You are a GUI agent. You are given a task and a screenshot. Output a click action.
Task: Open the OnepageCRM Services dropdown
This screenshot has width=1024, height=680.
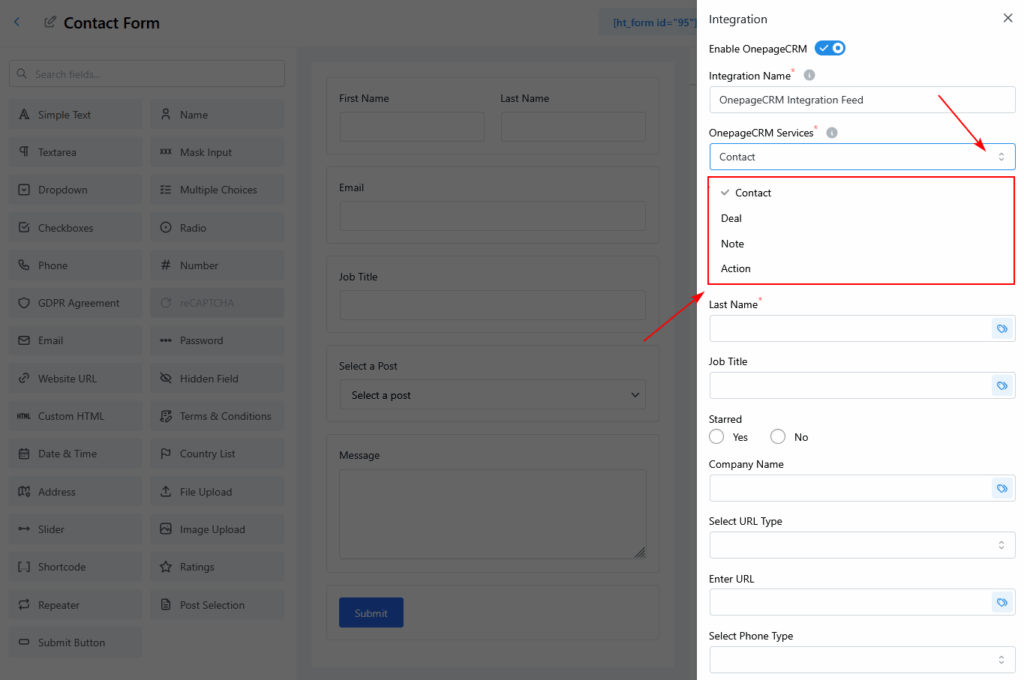[861, 157]
